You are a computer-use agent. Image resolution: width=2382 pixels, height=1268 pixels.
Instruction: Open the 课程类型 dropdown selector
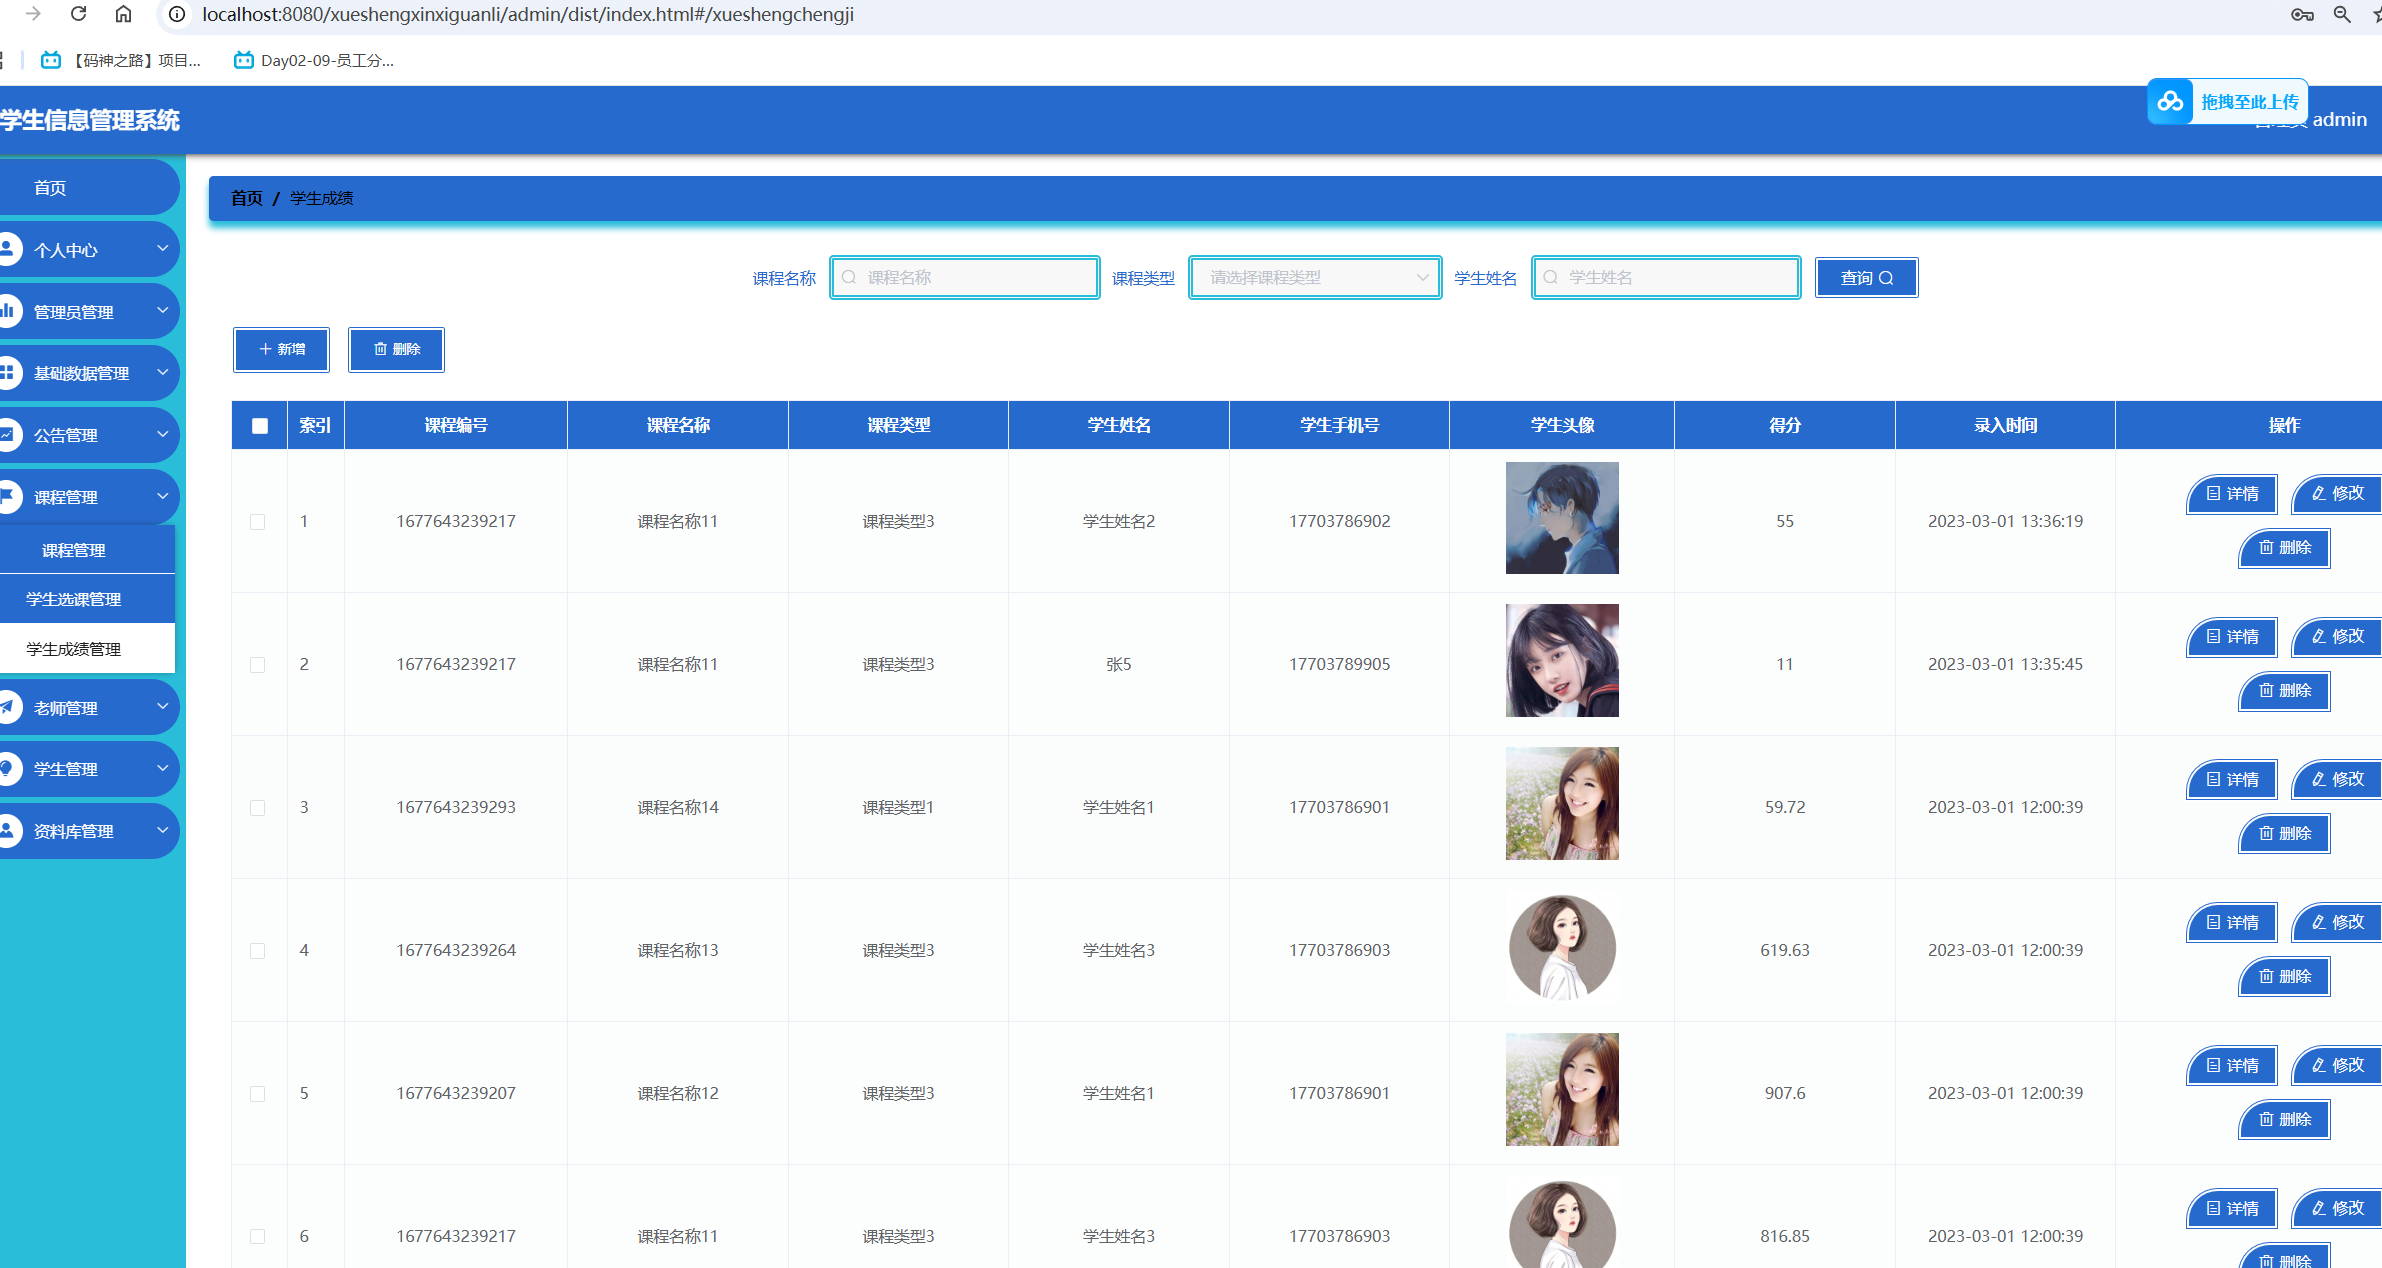point(1315,278)
